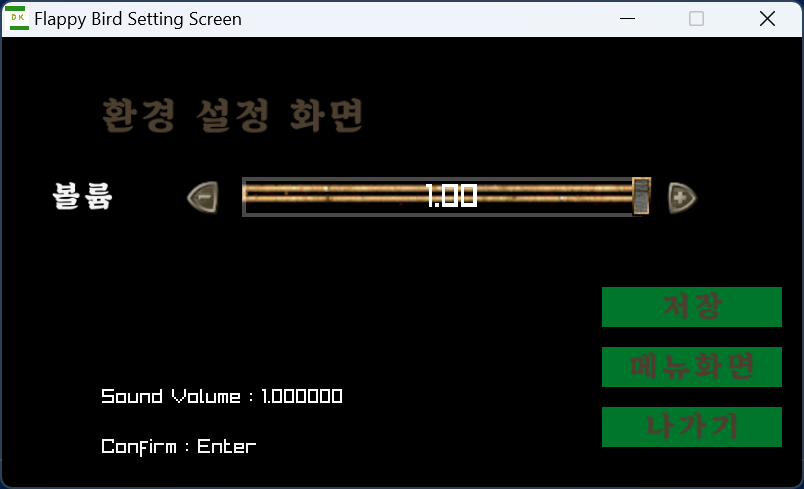Image resolution: width=804 pixels, height=489 pixels.
Task: Click the volume slider handle
Action: tap(641, 196)
